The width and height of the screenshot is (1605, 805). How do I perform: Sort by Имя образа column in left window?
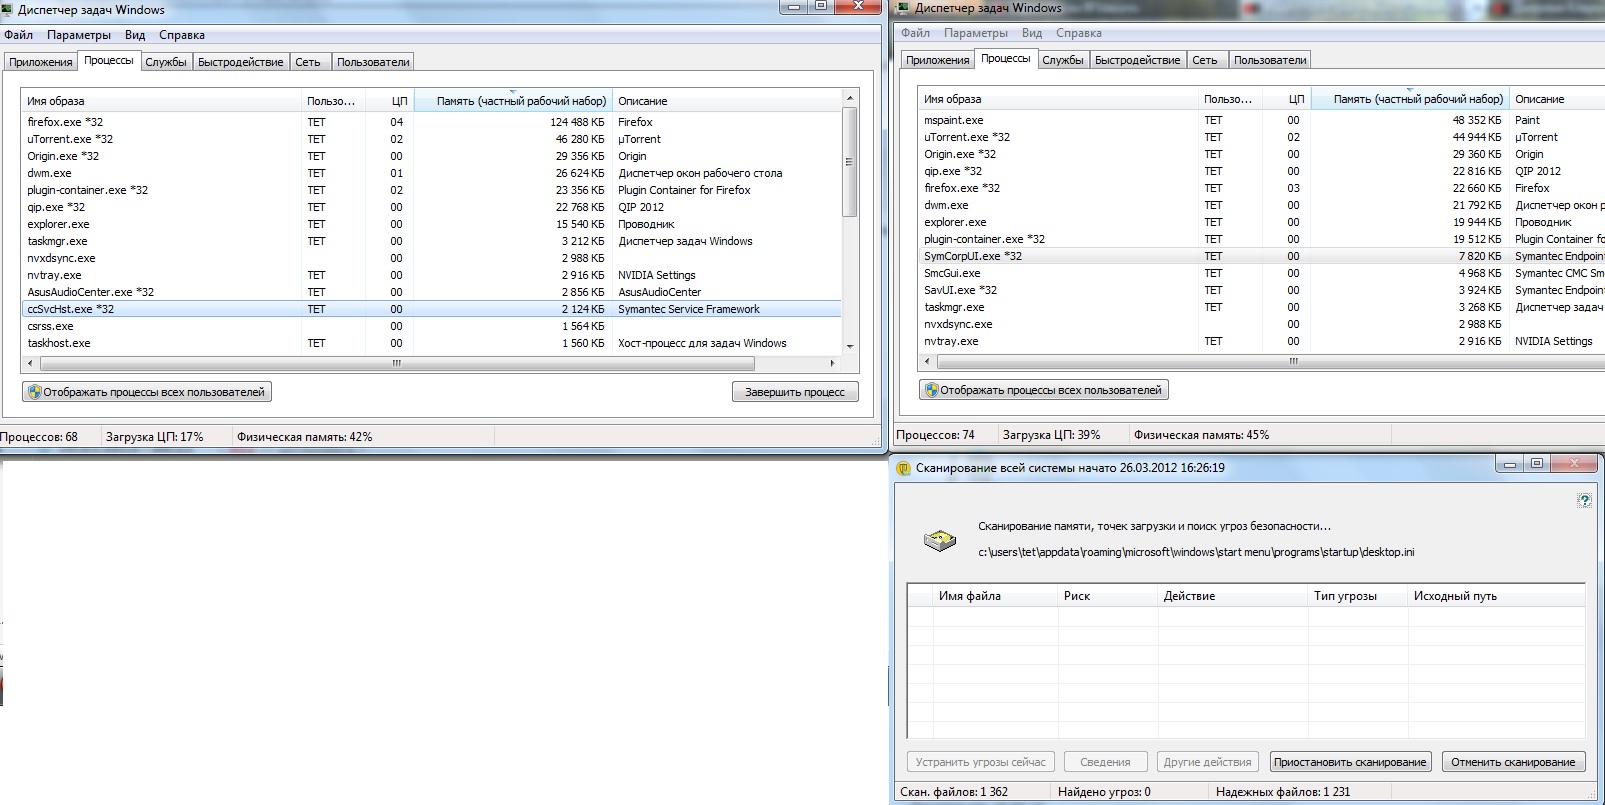pos(161,101)
